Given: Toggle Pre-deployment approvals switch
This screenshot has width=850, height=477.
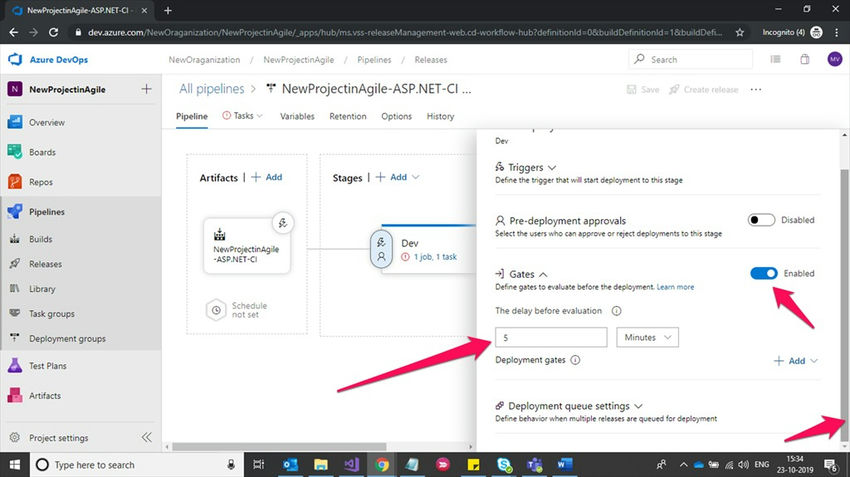Looking at the screenshot, I should click(761, 220).
